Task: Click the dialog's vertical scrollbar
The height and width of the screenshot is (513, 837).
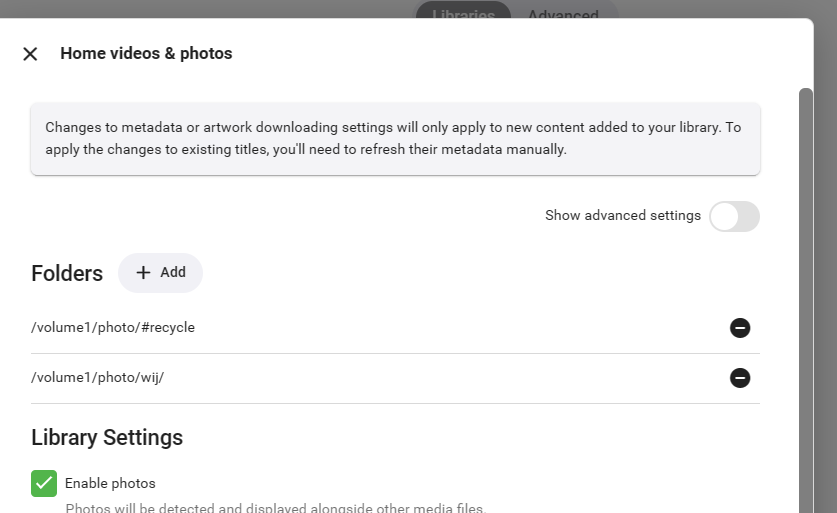Action: (x=805, y=300)
